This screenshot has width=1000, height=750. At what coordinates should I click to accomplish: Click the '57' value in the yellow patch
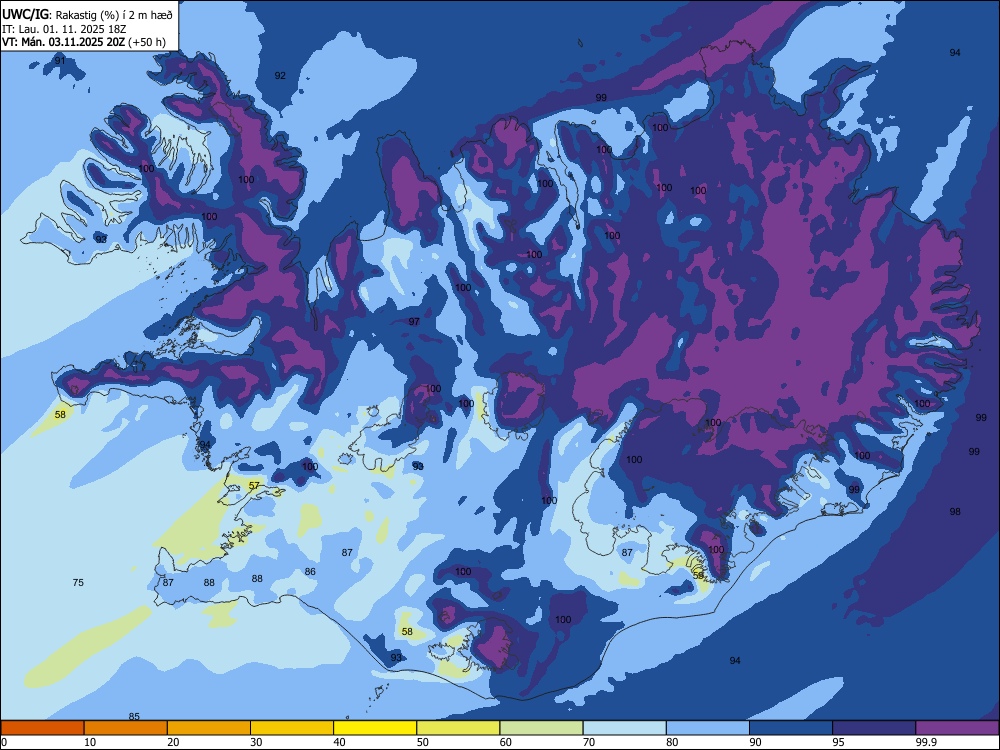point(254,485)
